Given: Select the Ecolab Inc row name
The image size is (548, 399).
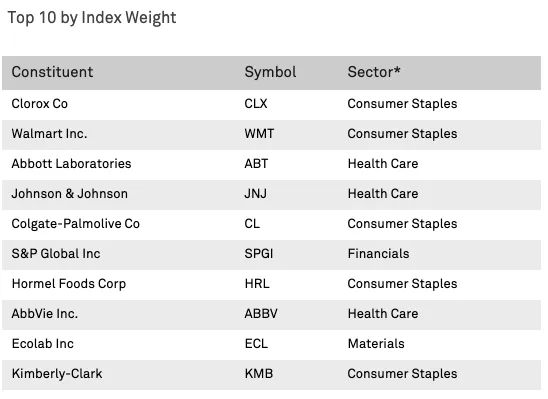Looking at the screenshot, I should [x=43, y=344].
